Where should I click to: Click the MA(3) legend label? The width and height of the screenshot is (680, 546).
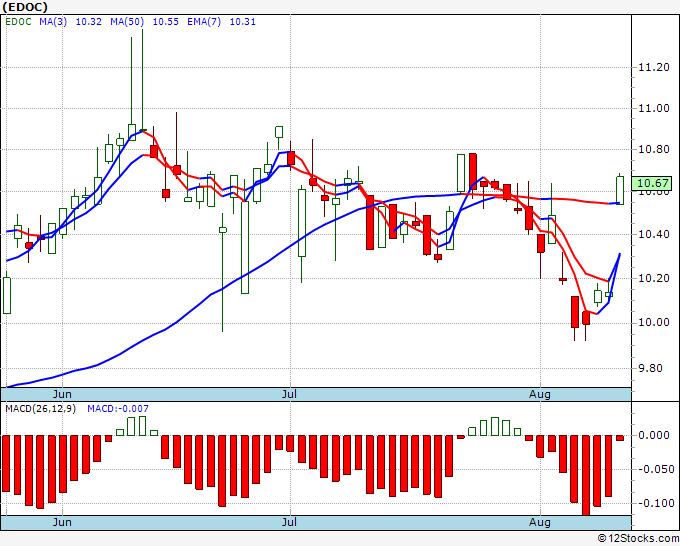53,22
